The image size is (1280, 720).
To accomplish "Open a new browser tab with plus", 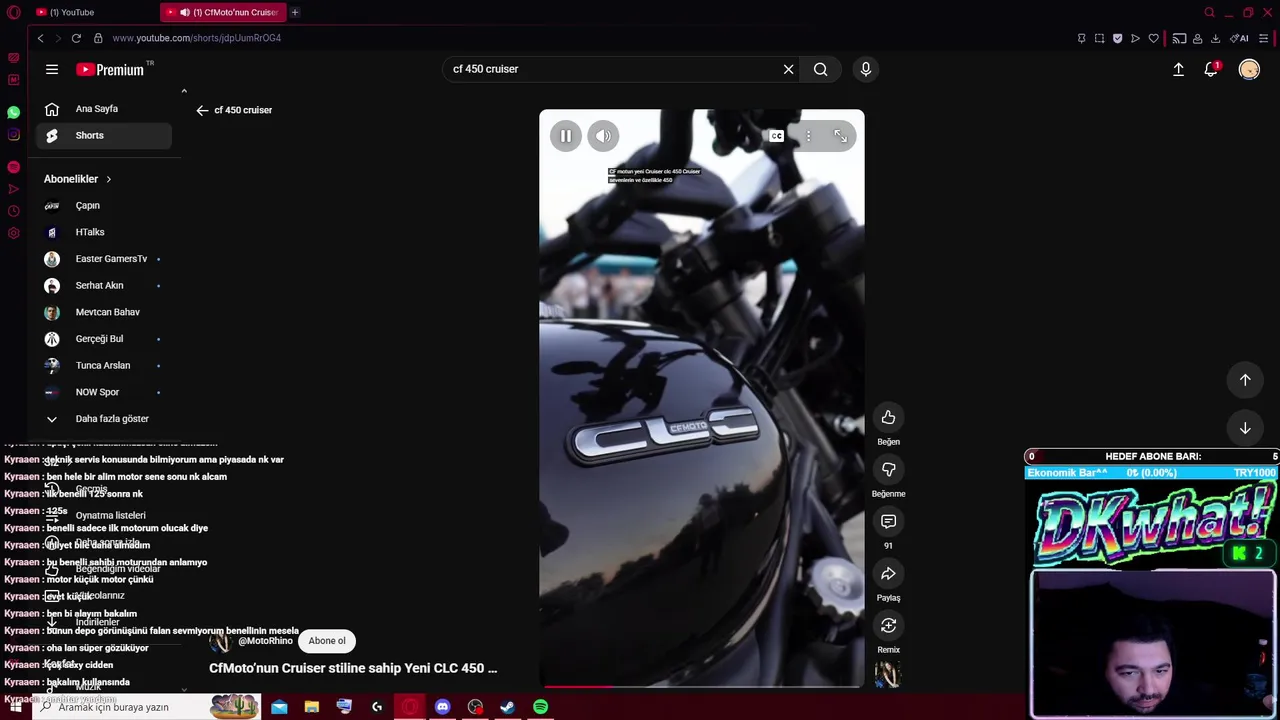I will [295, 12].
